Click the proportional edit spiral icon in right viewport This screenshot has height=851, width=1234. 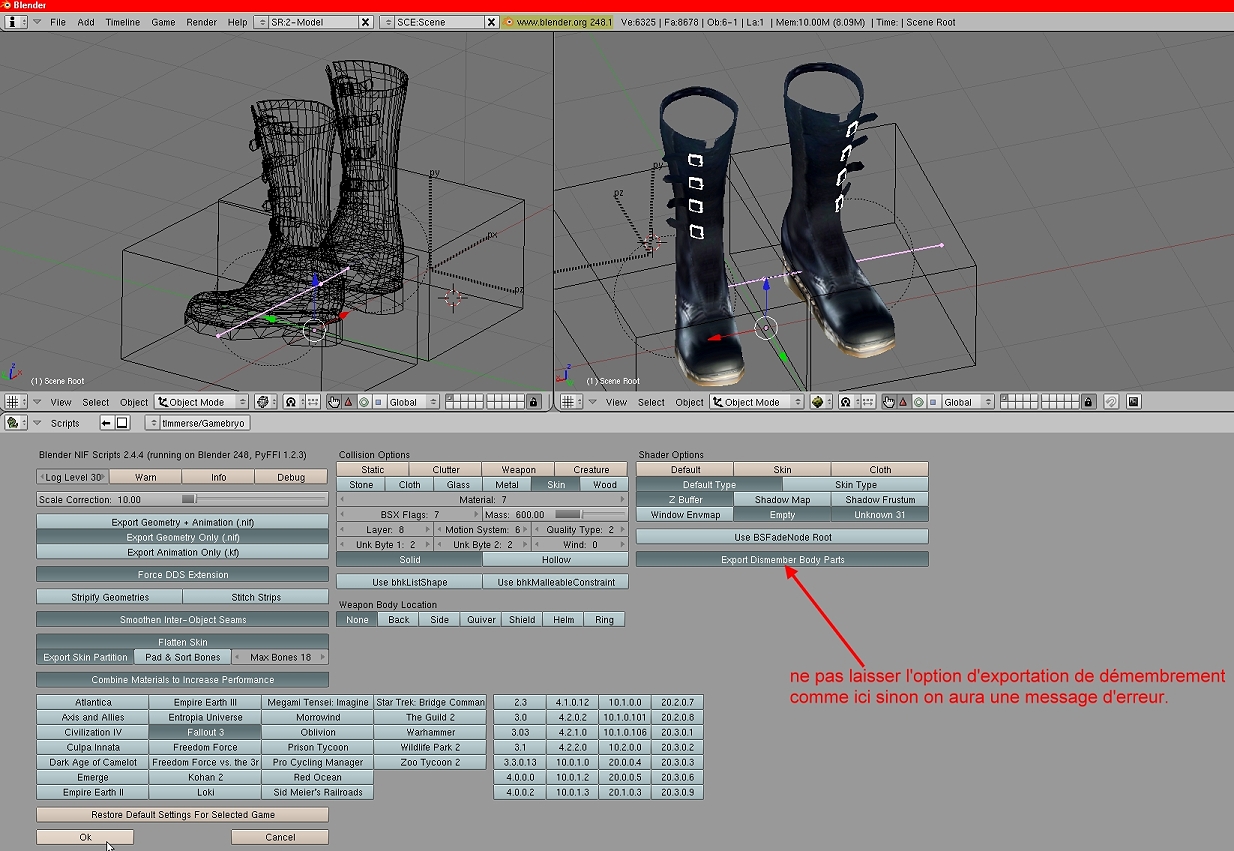click(x=1111, y=402)
